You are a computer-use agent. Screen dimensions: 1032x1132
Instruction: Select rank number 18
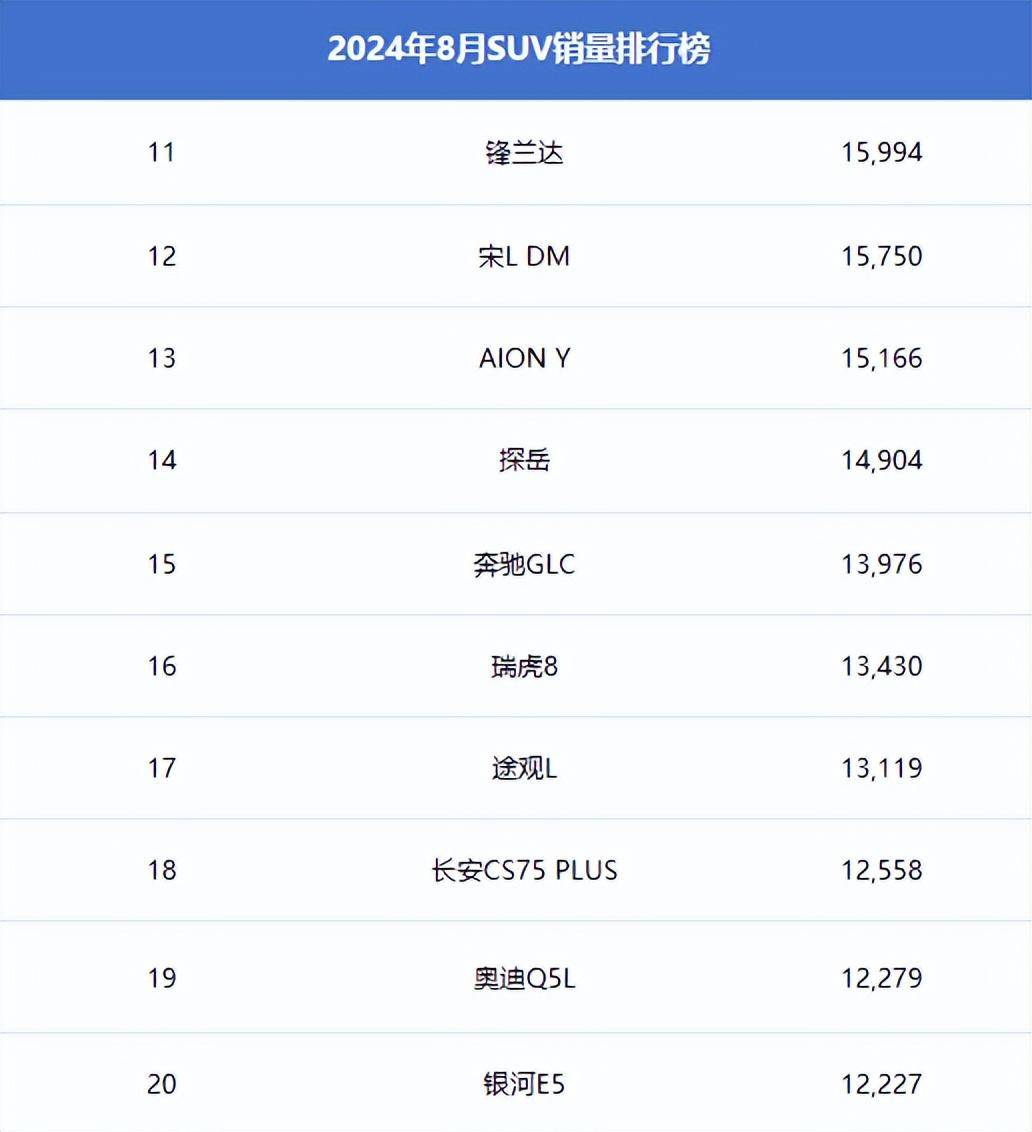(162, 870)
